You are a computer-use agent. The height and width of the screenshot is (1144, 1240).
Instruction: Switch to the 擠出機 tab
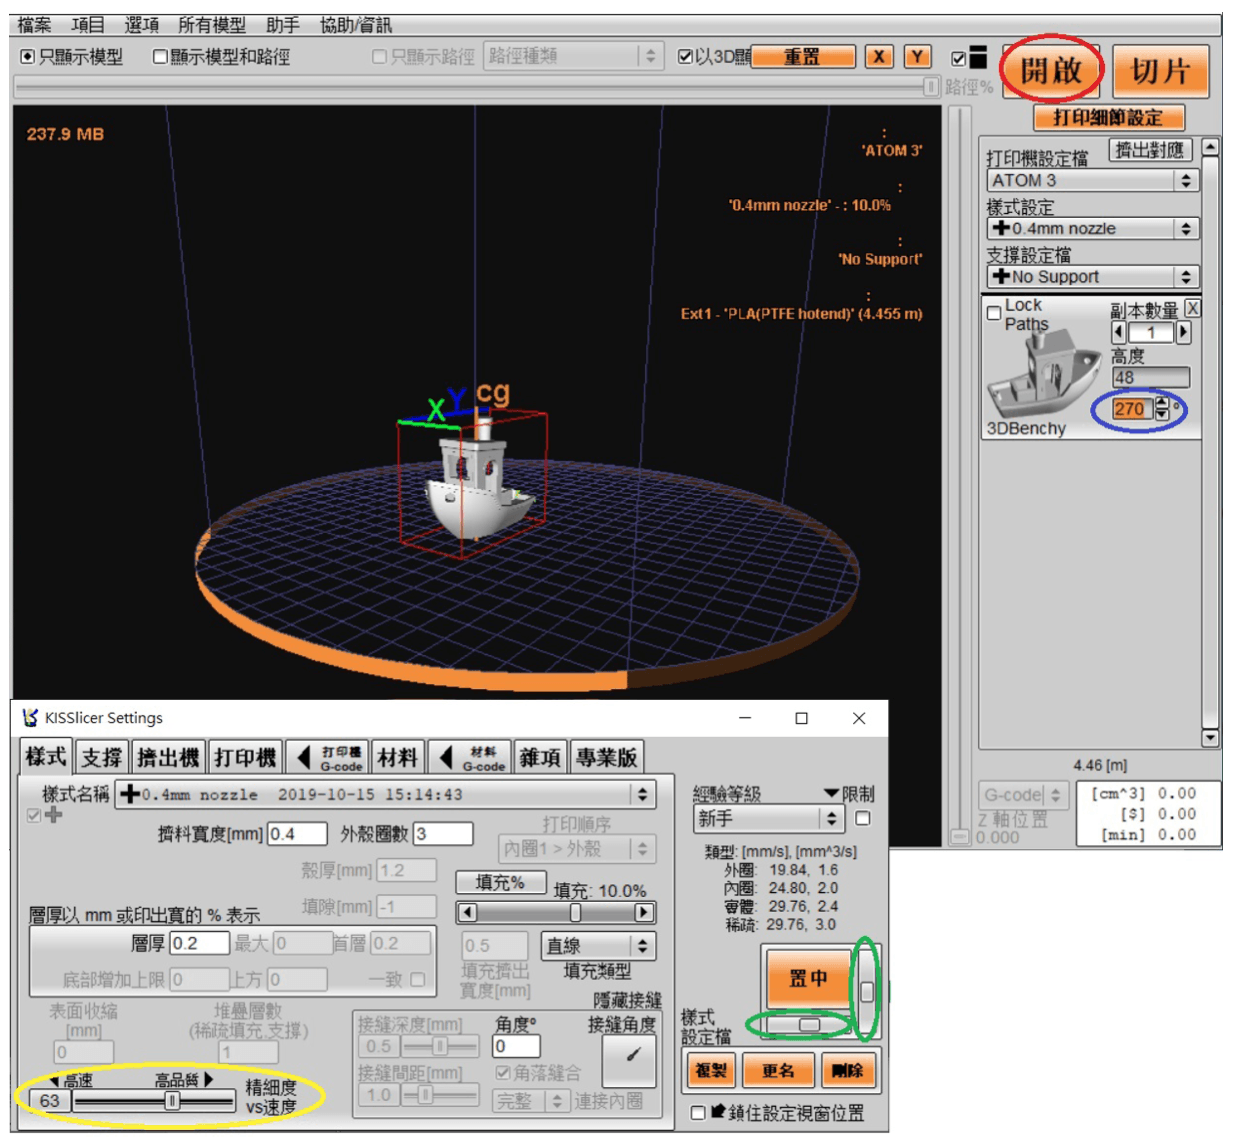click(x=168, y=757)
